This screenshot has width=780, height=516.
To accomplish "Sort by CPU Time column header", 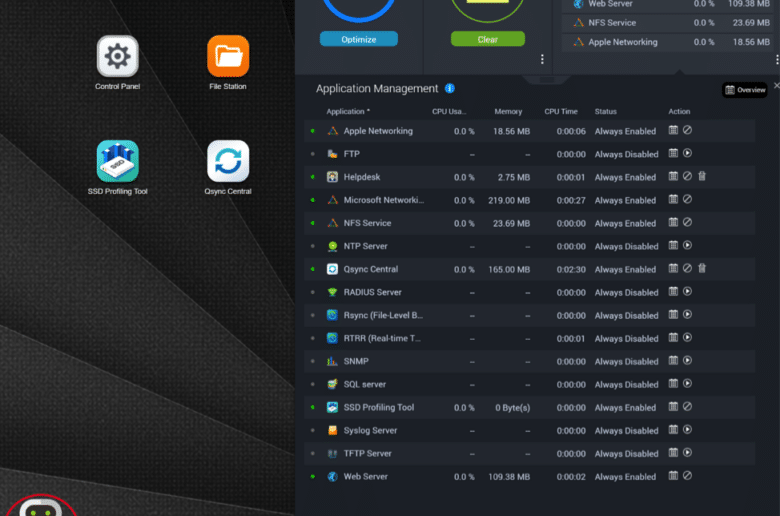I will [x=561, y=111].
